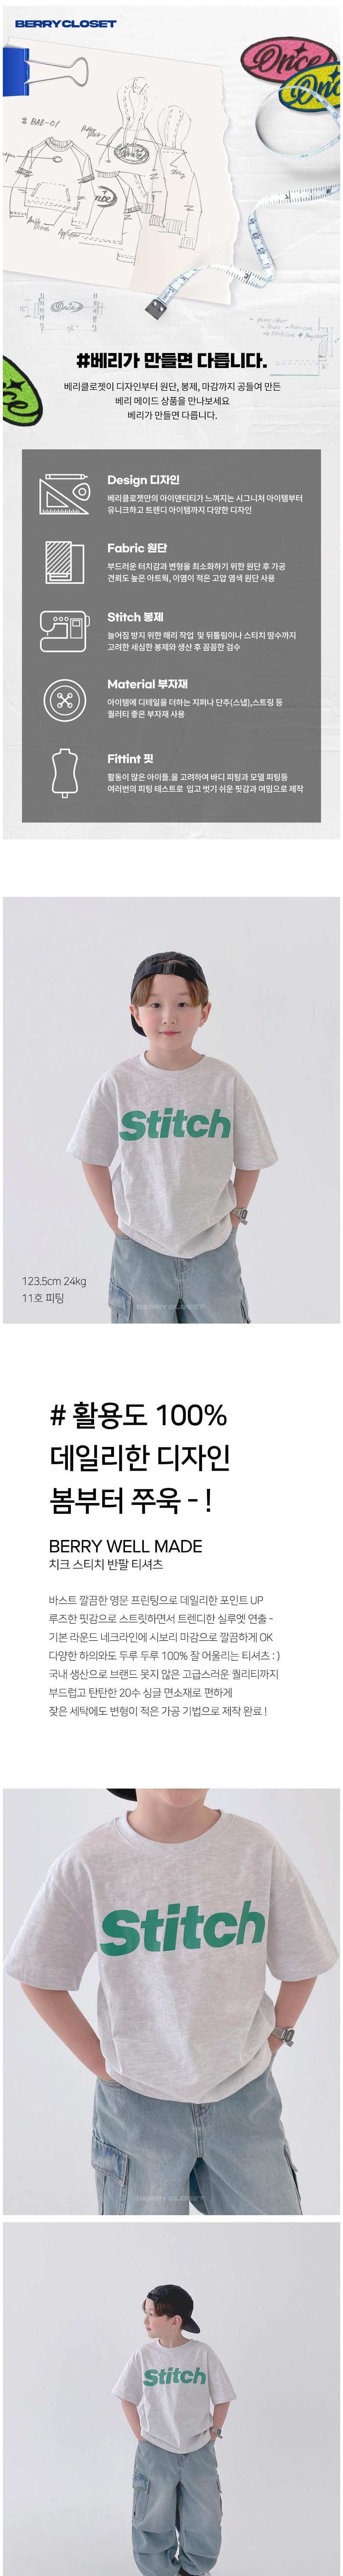Click the first model photo with cap

point(171,1110)
